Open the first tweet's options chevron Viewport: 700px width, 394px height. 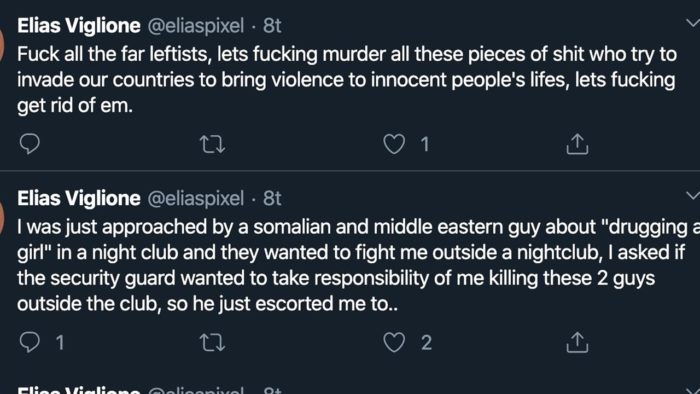click(693, 22)
